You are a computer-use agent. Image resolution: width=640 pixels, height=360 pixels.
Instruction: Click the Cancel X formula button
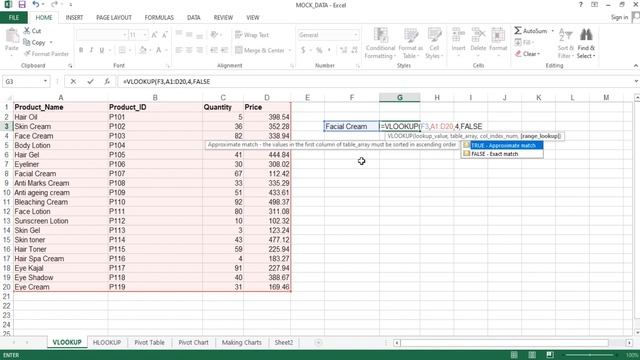tap(73, 82)
